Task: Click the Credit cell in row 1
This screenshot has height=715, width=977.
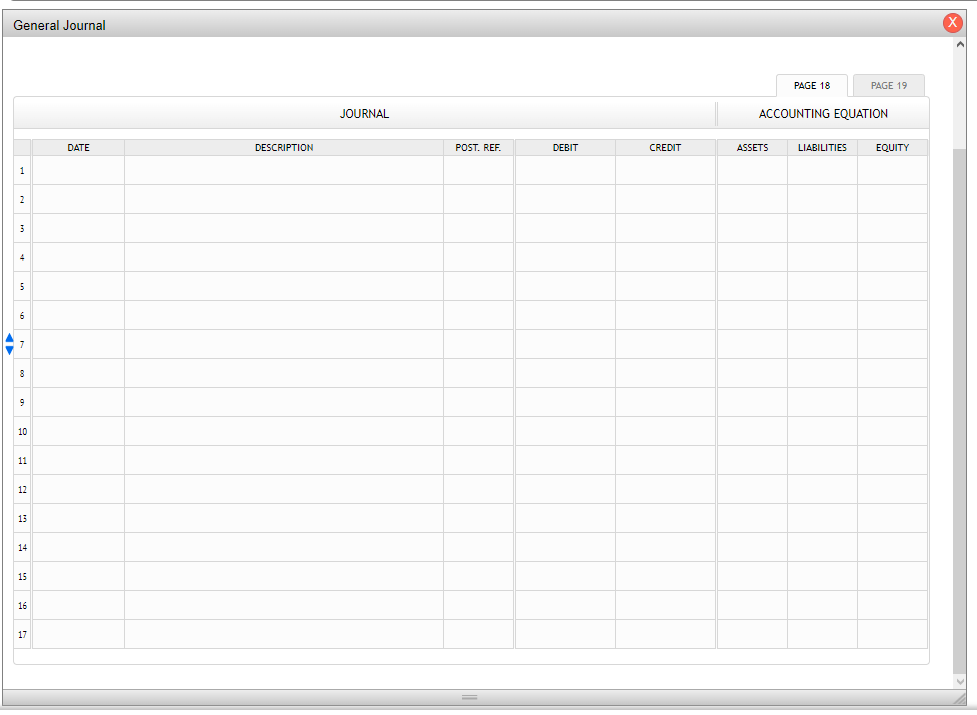Action: click(665, 170)
